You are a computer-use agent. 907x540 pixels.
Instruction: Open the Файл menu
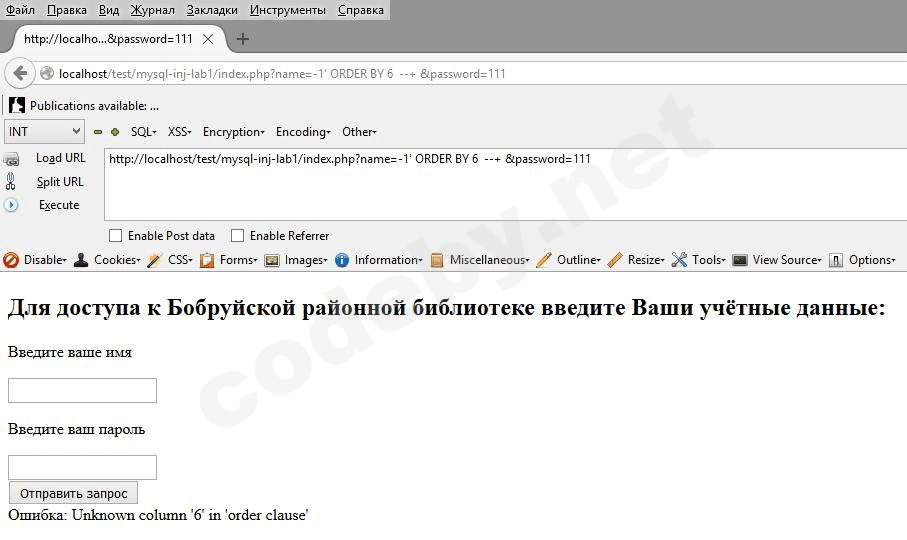pyautogui.click(x=20, y=10)
